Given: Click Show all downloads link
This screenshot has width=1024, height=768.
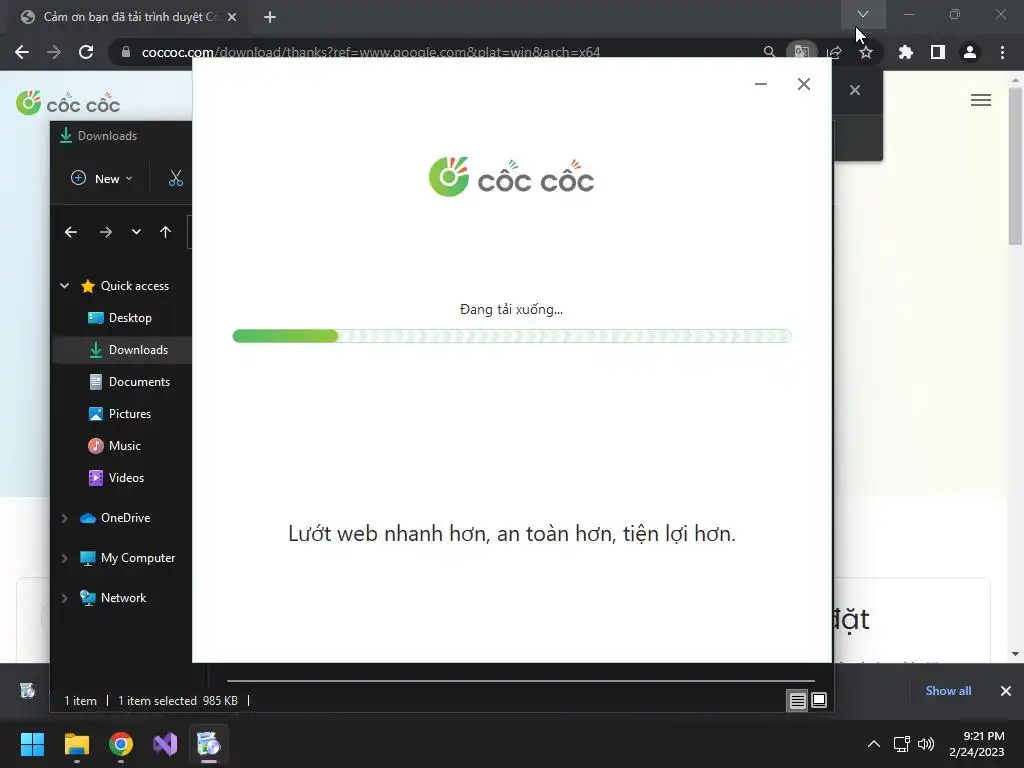Looking at the screenshot, I should (948, 690).
